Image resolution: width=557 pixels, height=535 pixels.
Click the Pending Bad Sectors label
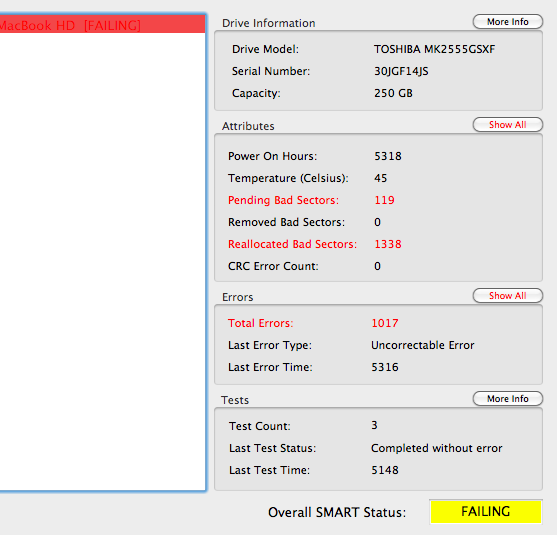click(x=283, y=200)
